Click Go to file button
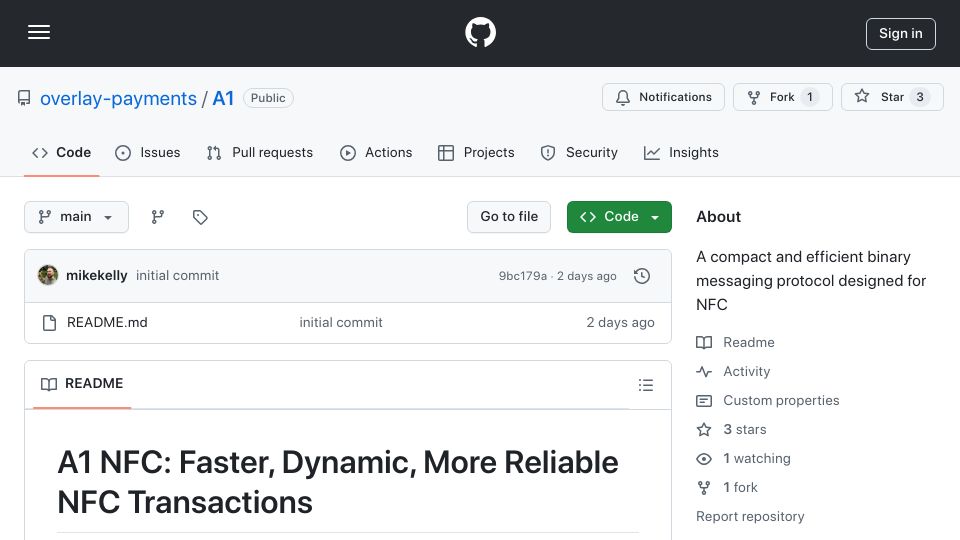This screenshot has height=540, width=960. (x=509, y=217)
